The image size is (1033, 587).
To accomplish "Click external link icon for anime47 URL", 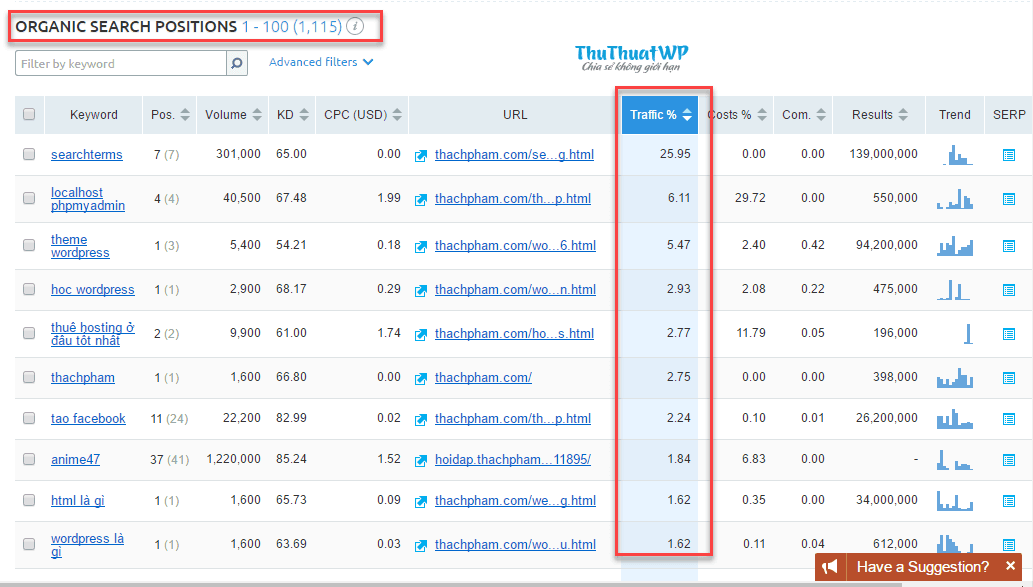I will pos(422,460).
